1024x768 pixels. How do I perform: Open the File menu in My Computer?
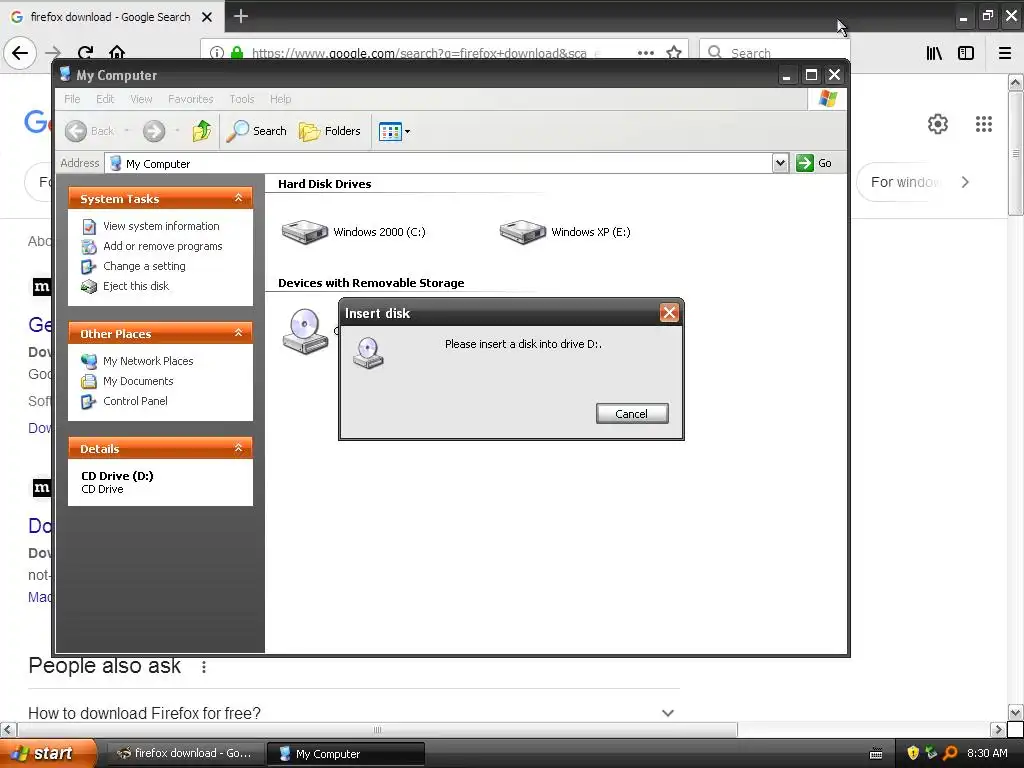tap(72, 99)
